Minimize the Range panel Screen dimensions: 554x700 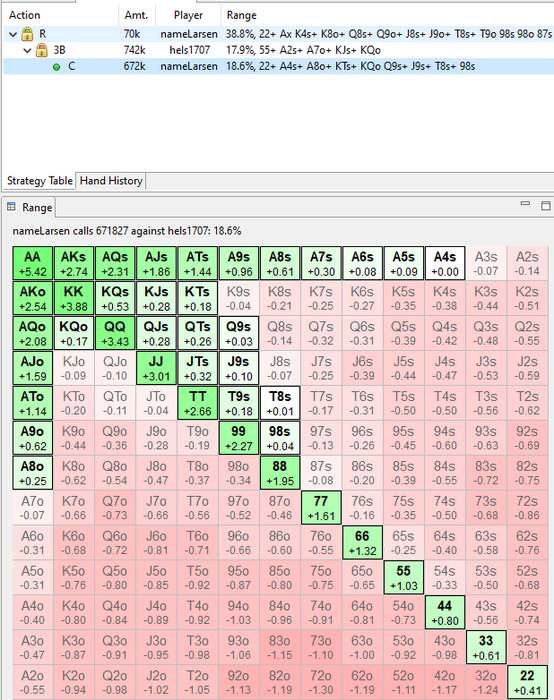525,204
